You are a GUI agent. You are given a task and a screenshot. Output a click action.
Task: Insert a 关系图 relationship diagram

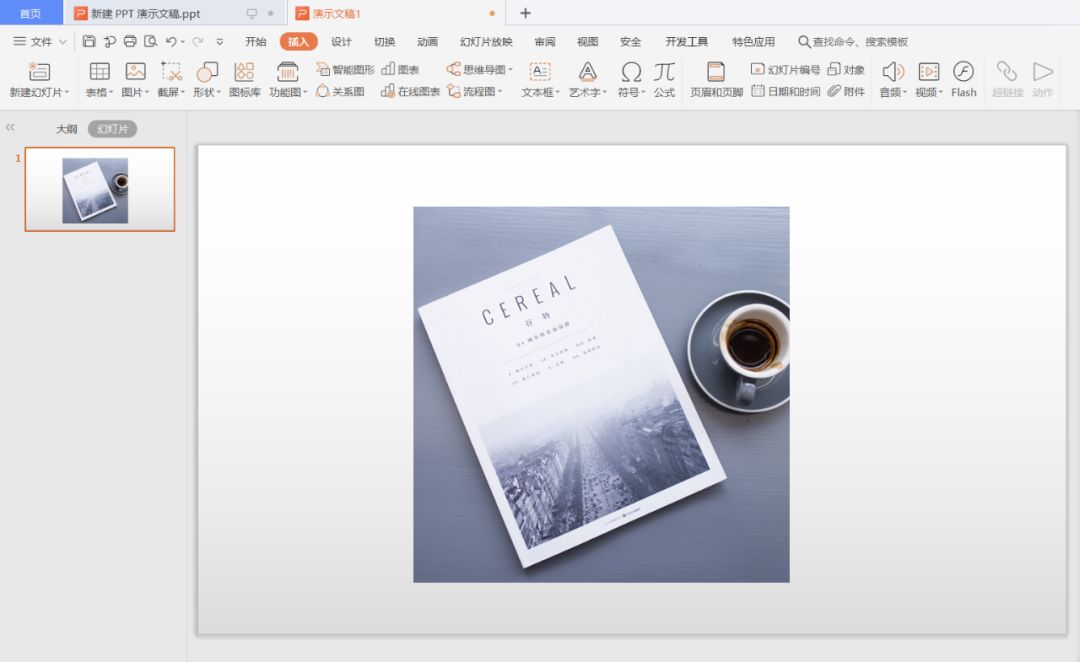340,91
